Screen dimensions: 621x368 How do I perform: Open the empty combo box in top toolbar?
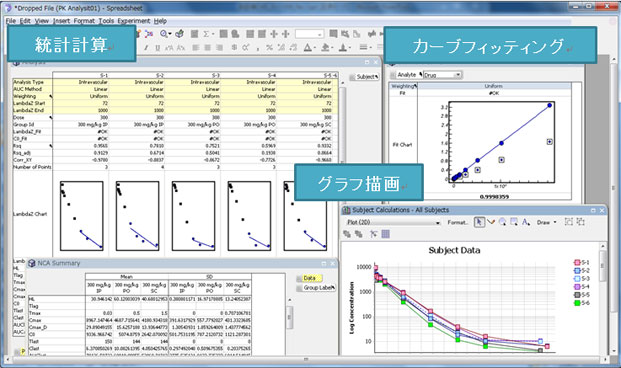(x=309, y=34)
